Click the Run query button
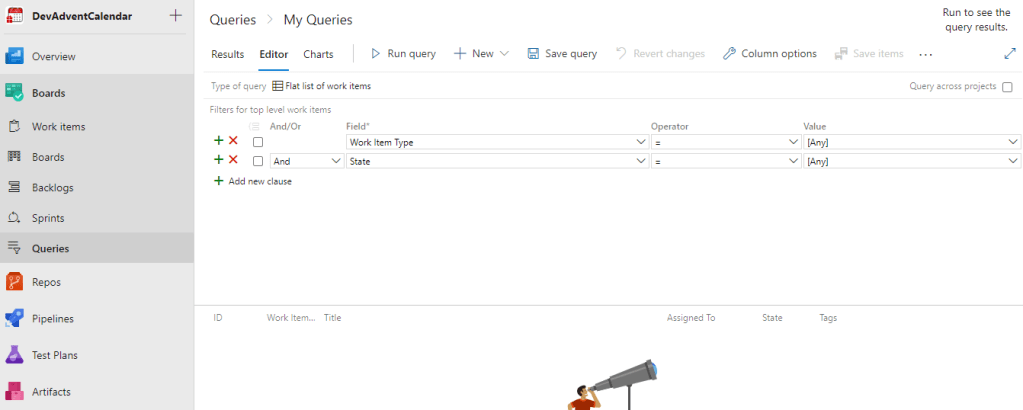1023x410 pixels. click(403, 54)
